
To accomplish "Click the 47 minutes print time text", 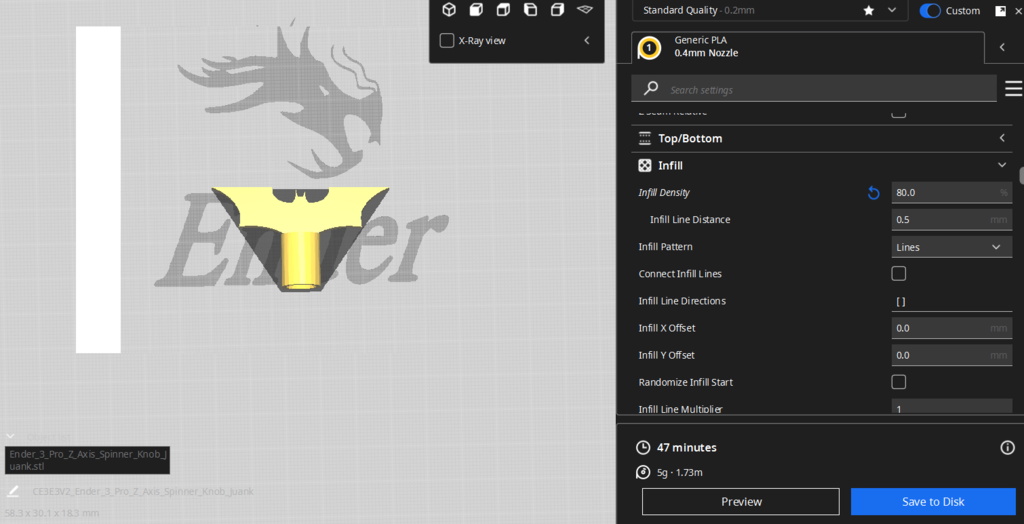I will (686, 448).
